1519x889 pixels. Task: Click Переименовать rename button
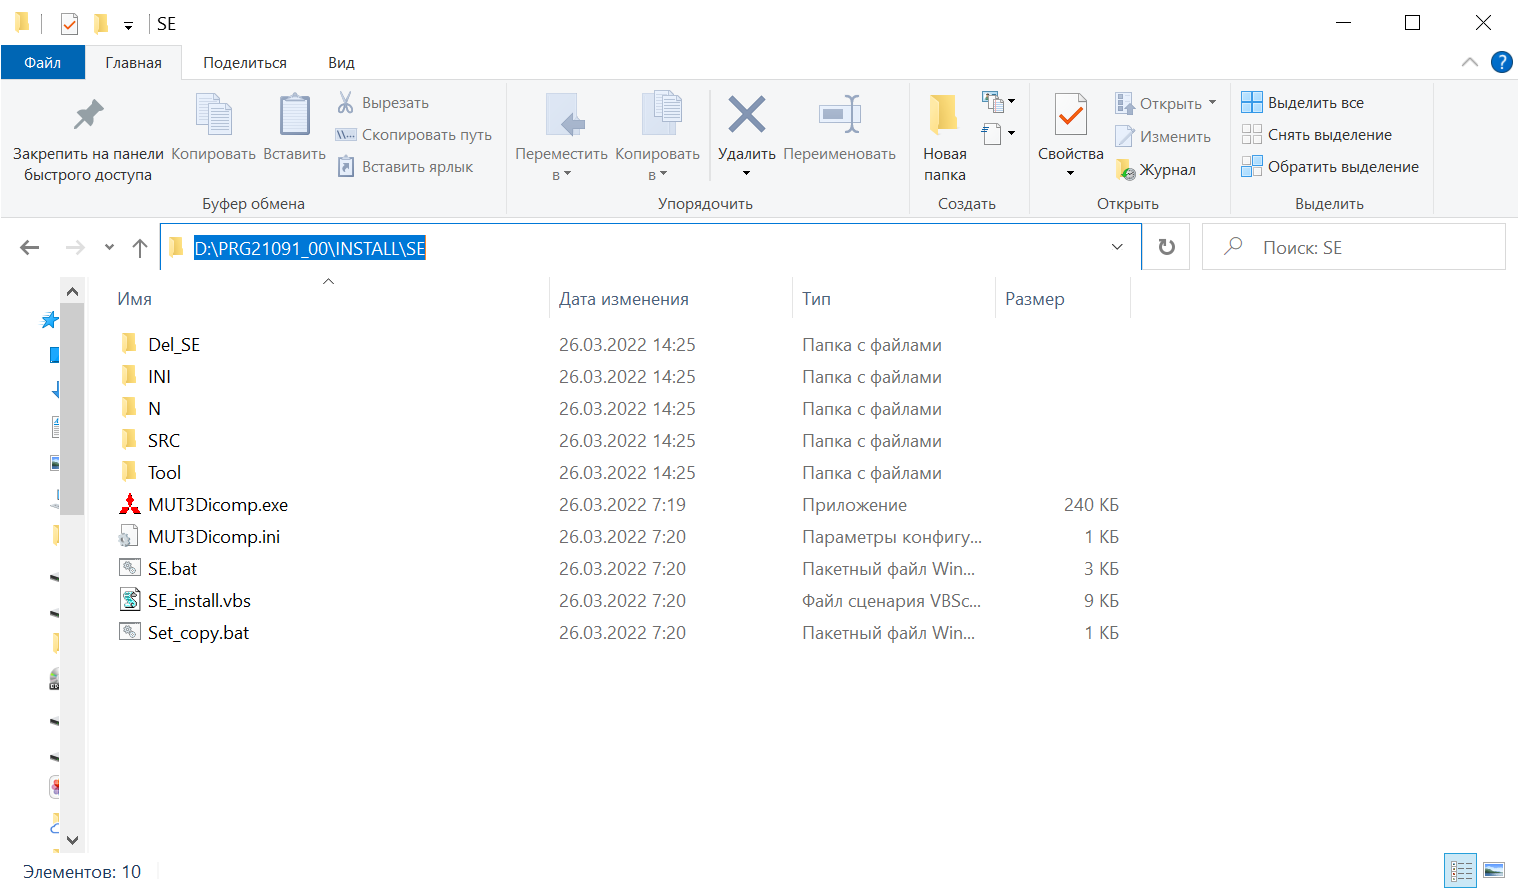click(839, 127)
